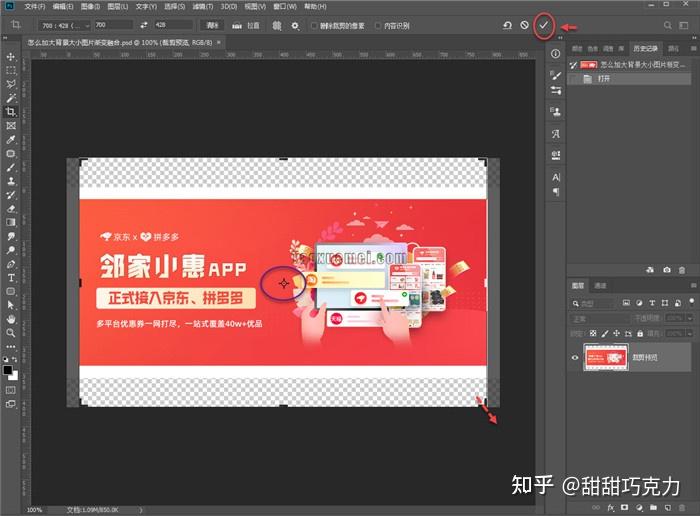Switch to the History (历史记录) tab

coord(645,48)
